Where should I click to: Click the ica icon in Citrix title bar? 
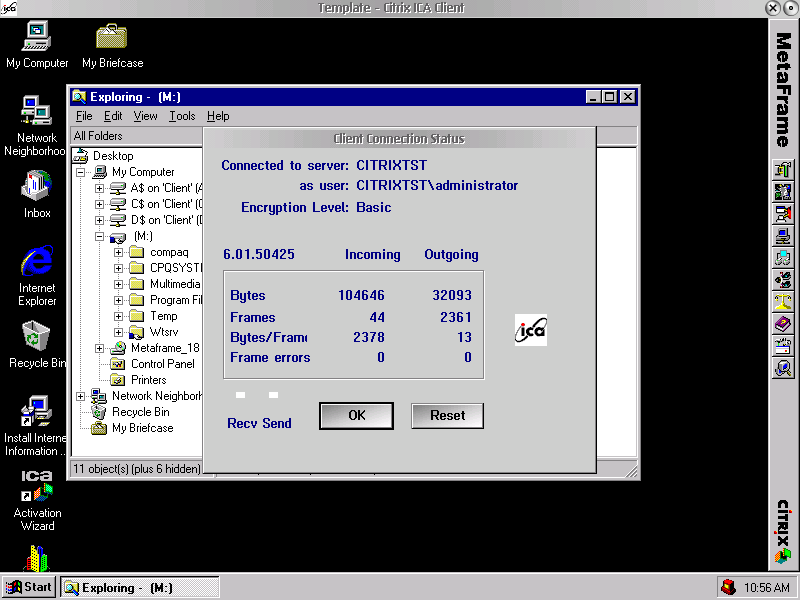(x=9, y=8)
